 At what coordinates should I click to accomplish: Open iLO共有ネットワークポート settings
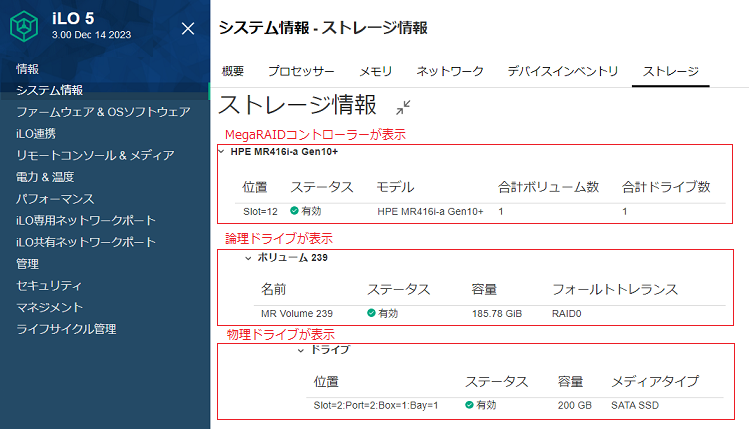86,242
